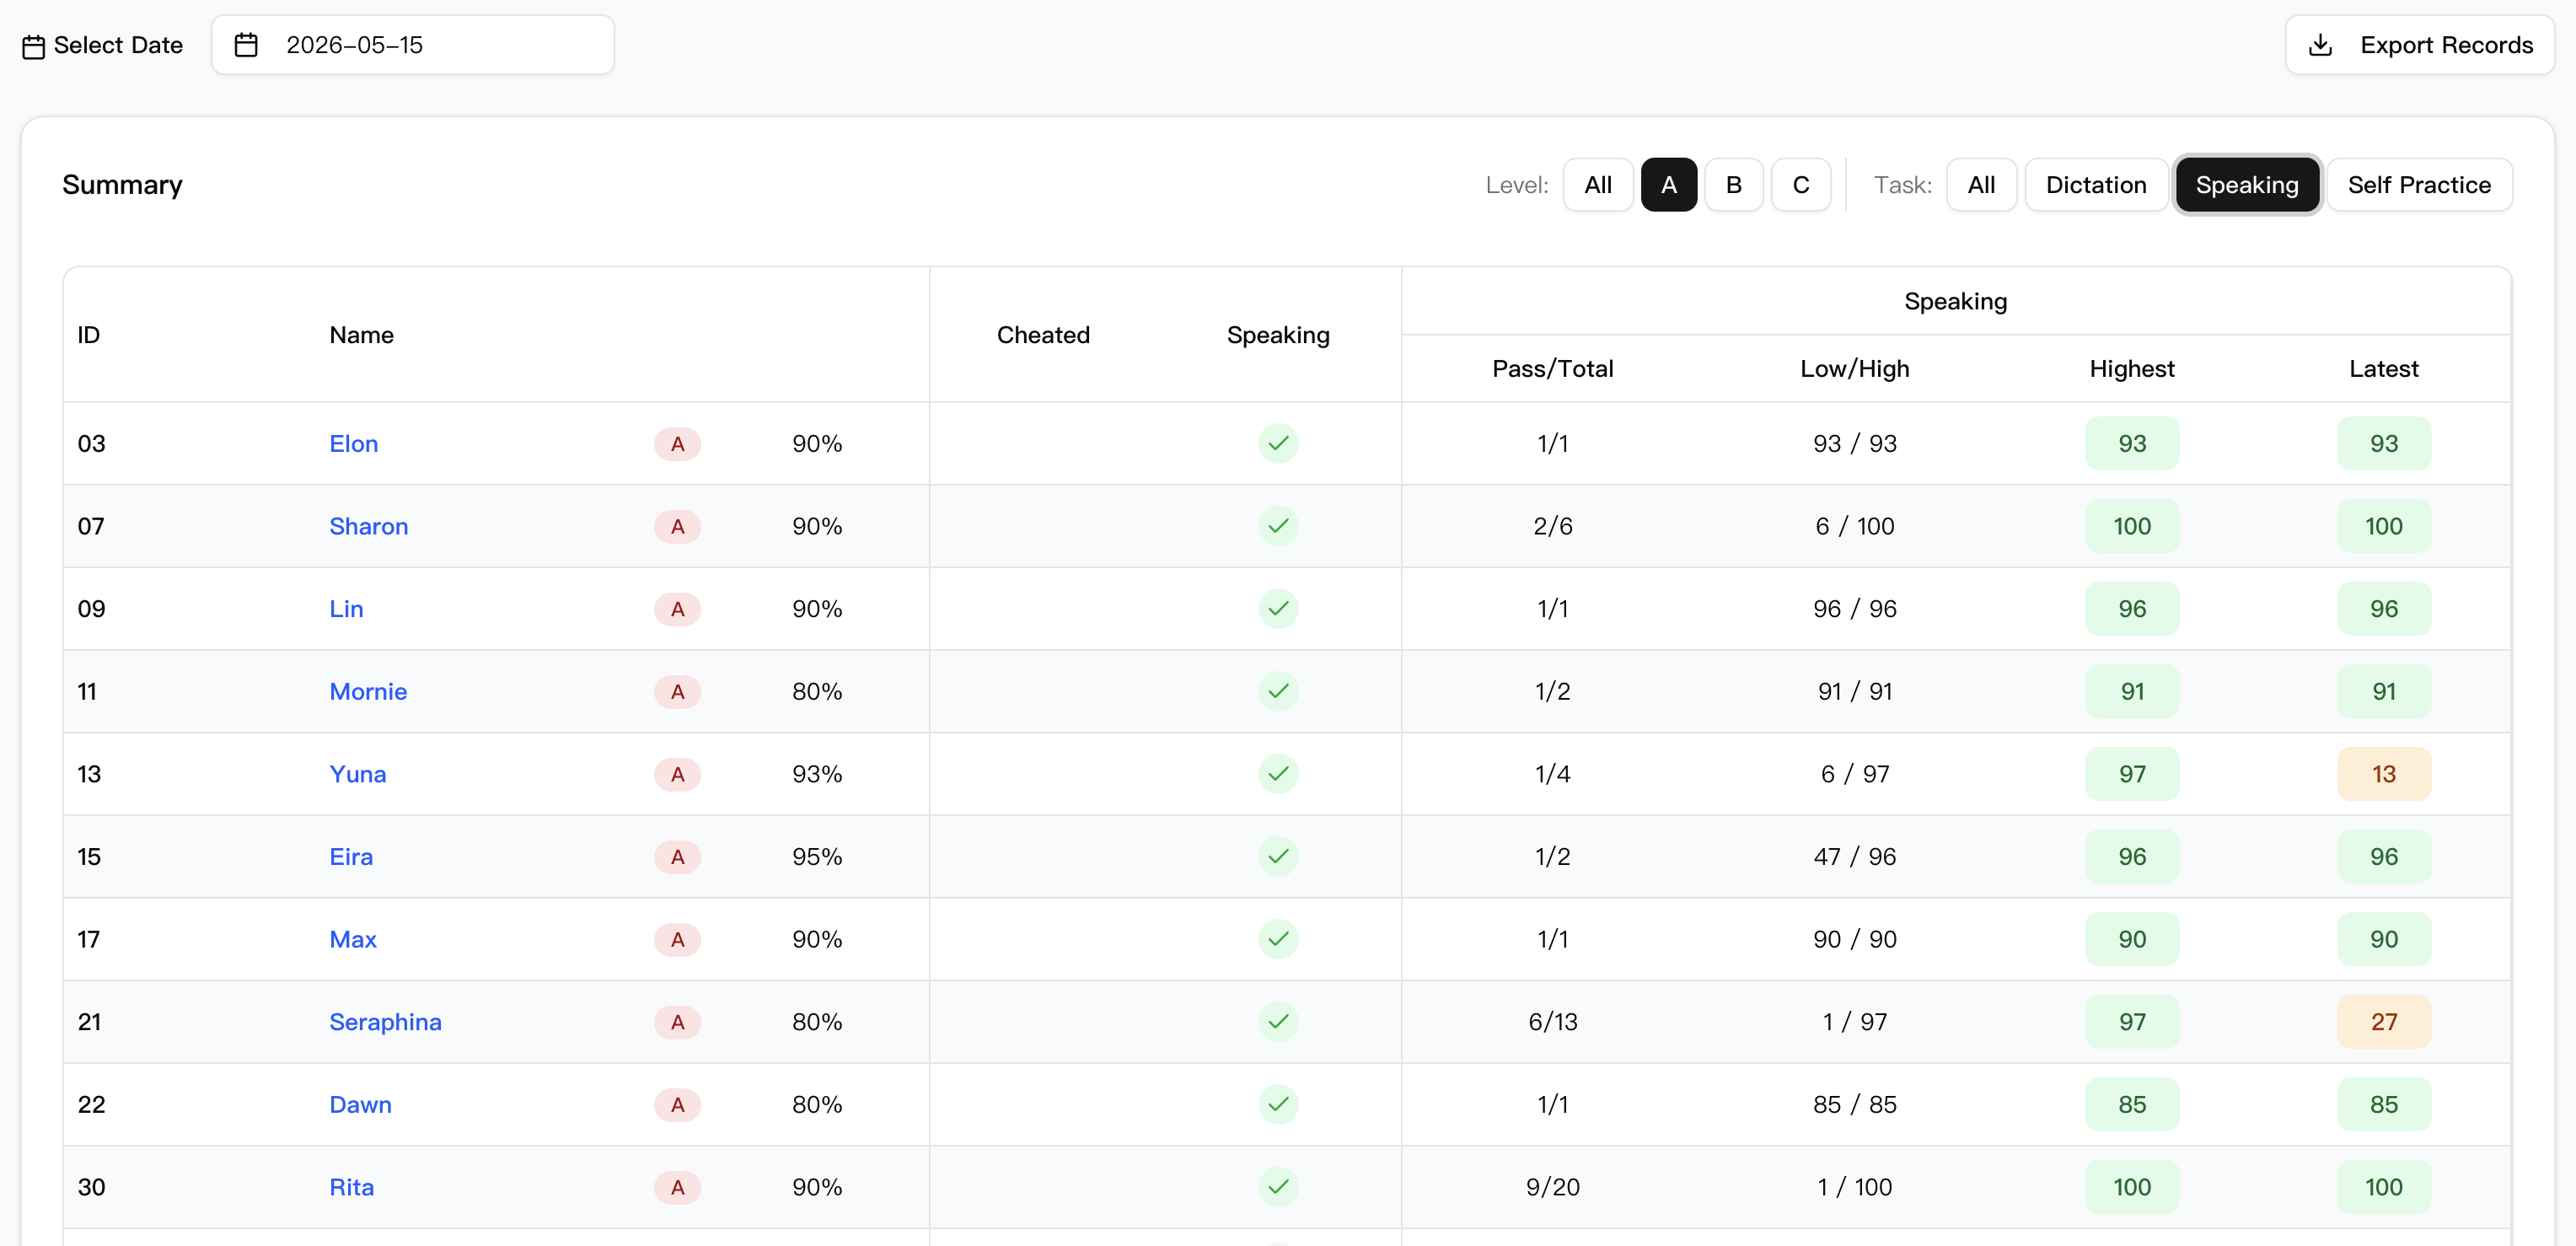Click Yuna's green speaking checkmark icon
Screen dimensions: 2576x1246
click(1278, 773)
